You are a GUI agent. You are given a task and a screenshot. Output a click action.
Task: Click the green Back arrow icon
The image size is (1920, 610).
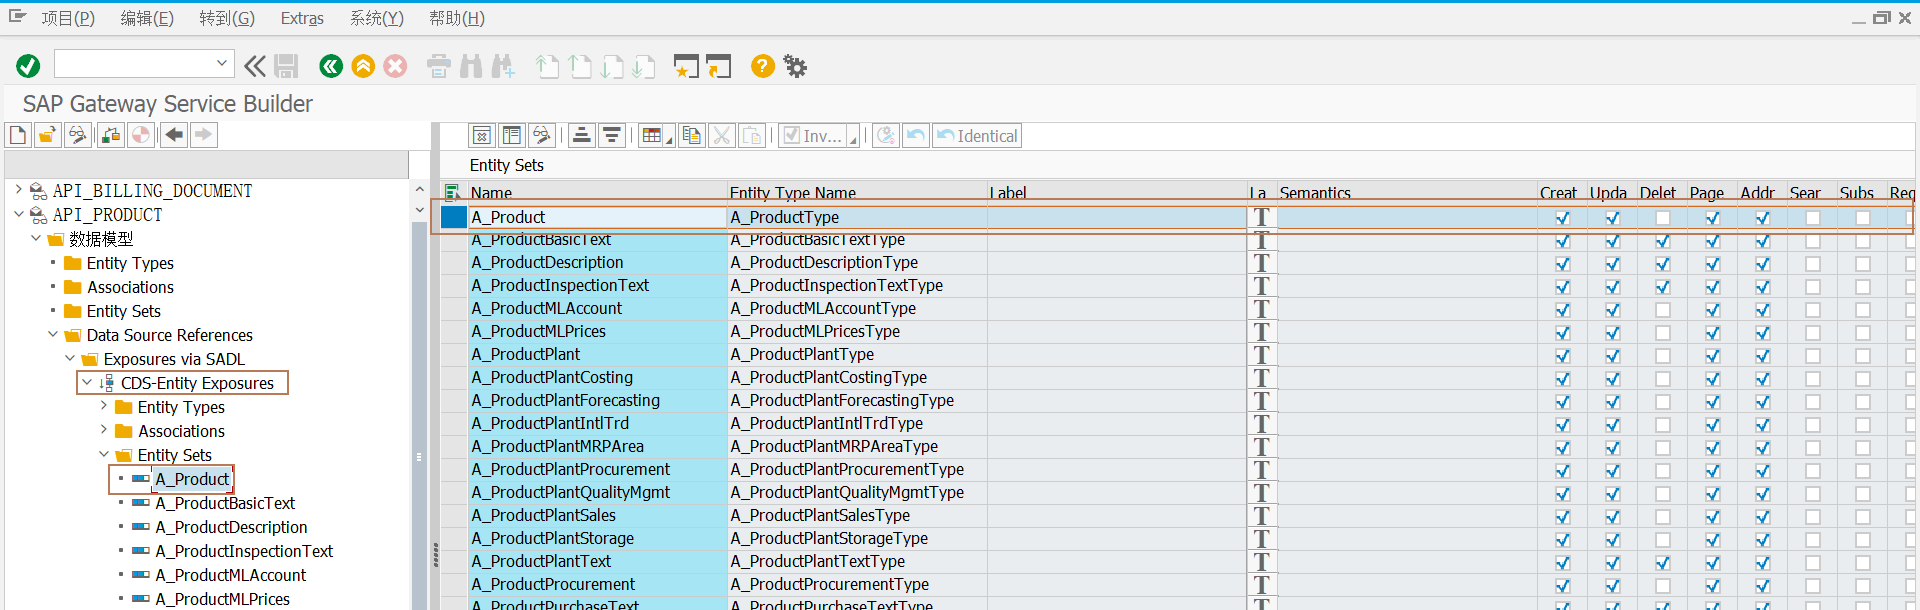coord(331,66)
